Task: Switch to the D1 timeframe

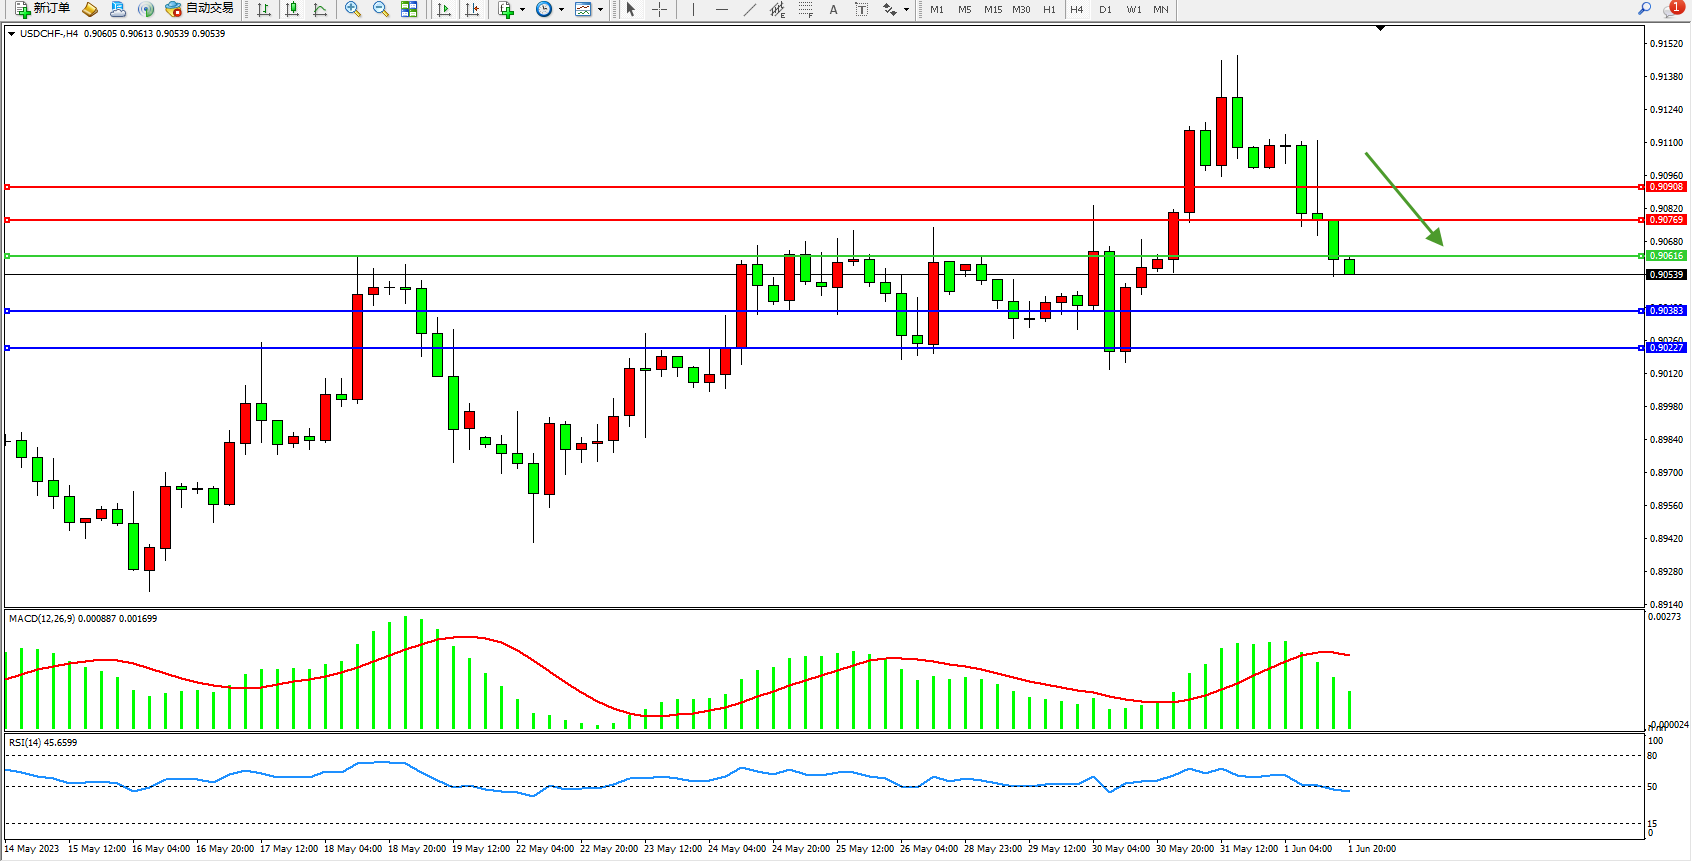Action: tap(1105, 10)
